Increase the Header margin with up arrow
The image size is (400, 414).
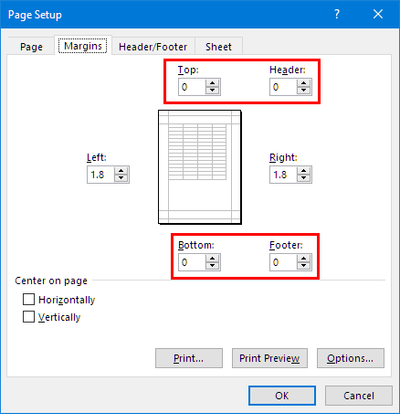(x=303, y=83)
